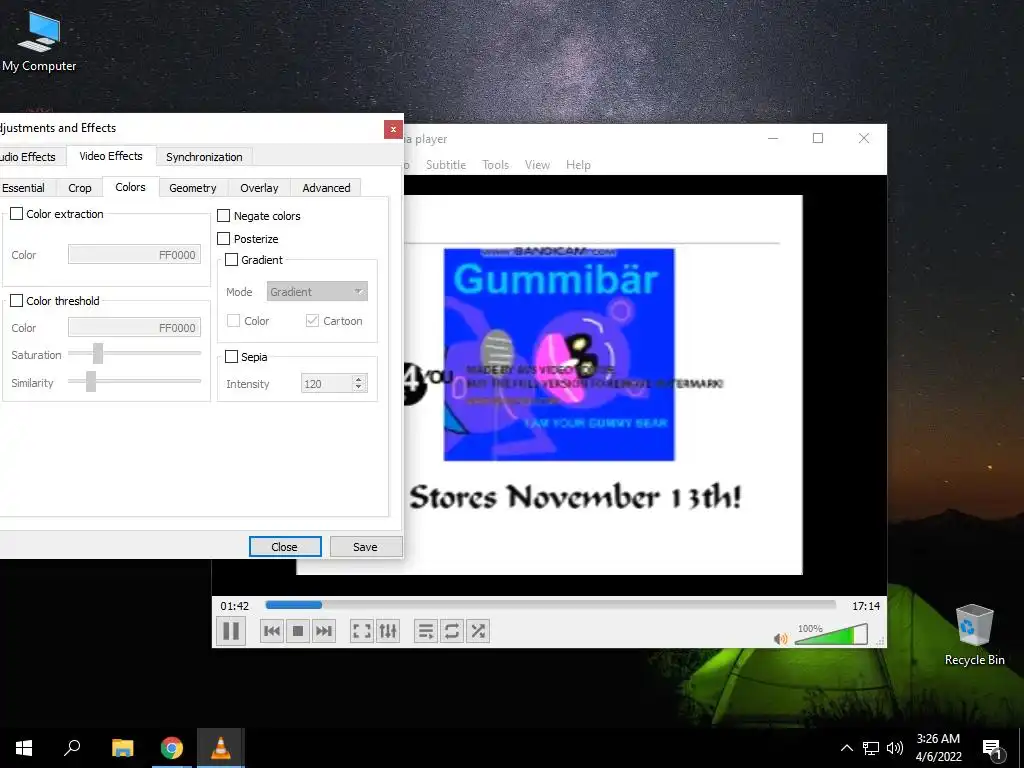Screen dimensions: 1024x768
Task: Toggle VLC fullscreen mode icon
Action: click(361, 631)
